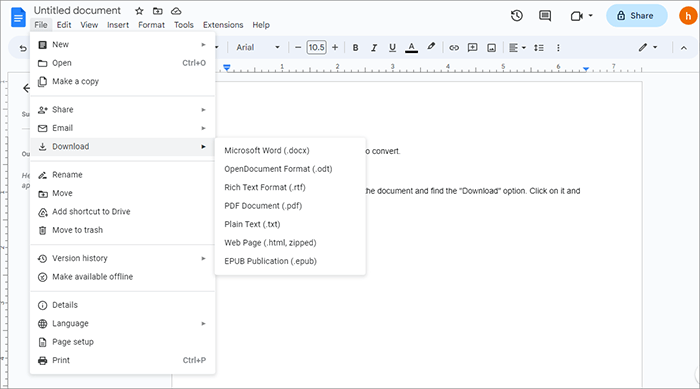This screenshot has width=700, height=389.
Task: Toggle Italic formatting
Action: (x=374, y=47)
